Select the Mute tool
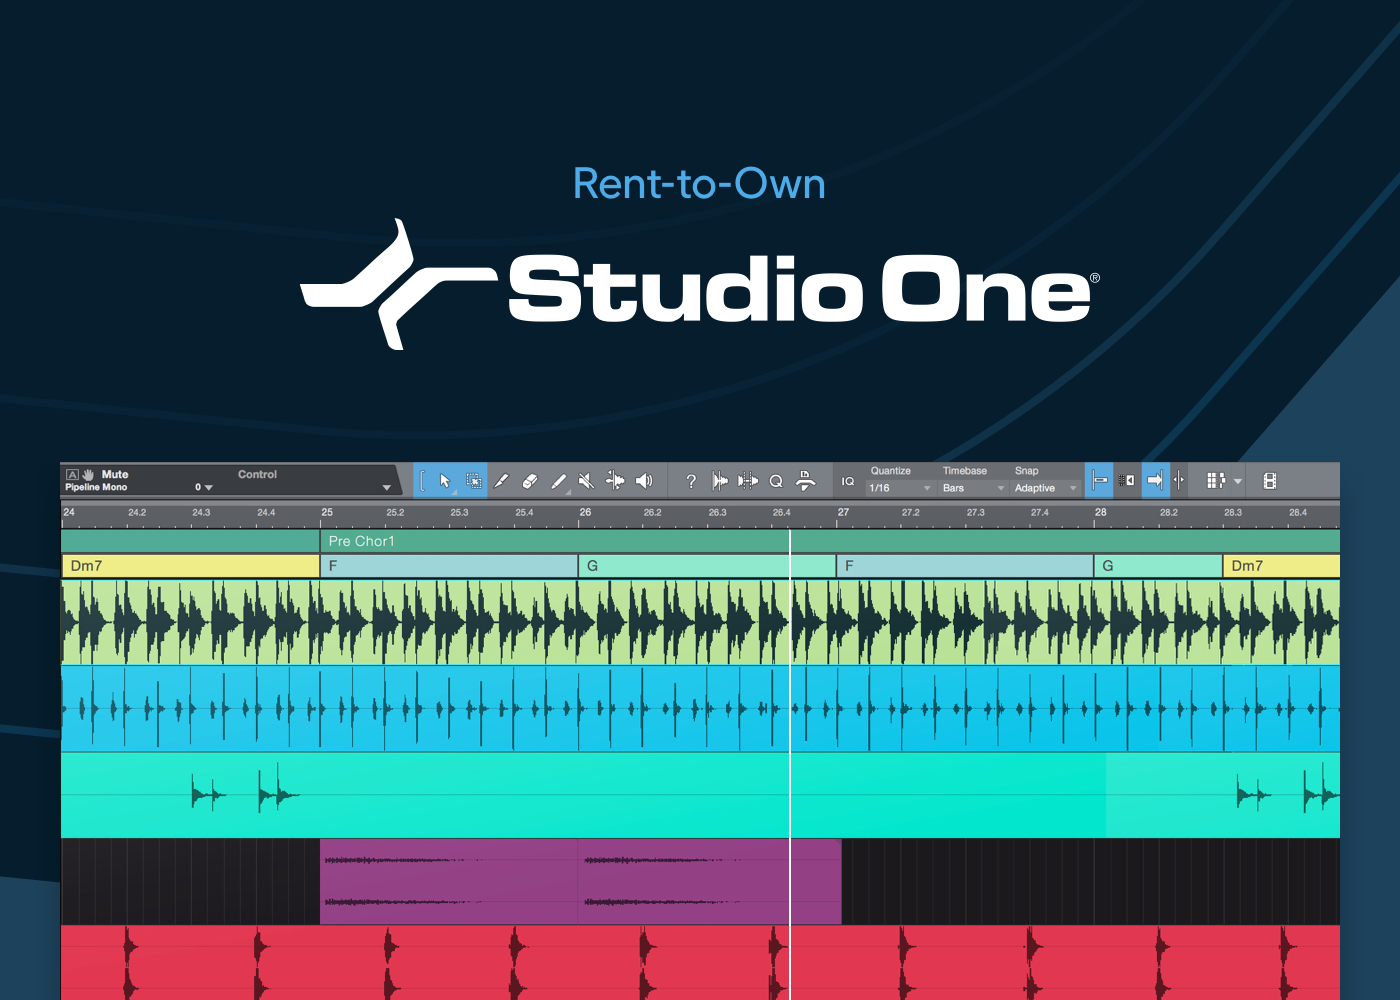Screen dimensions: 1400x1000 [587, 481]
